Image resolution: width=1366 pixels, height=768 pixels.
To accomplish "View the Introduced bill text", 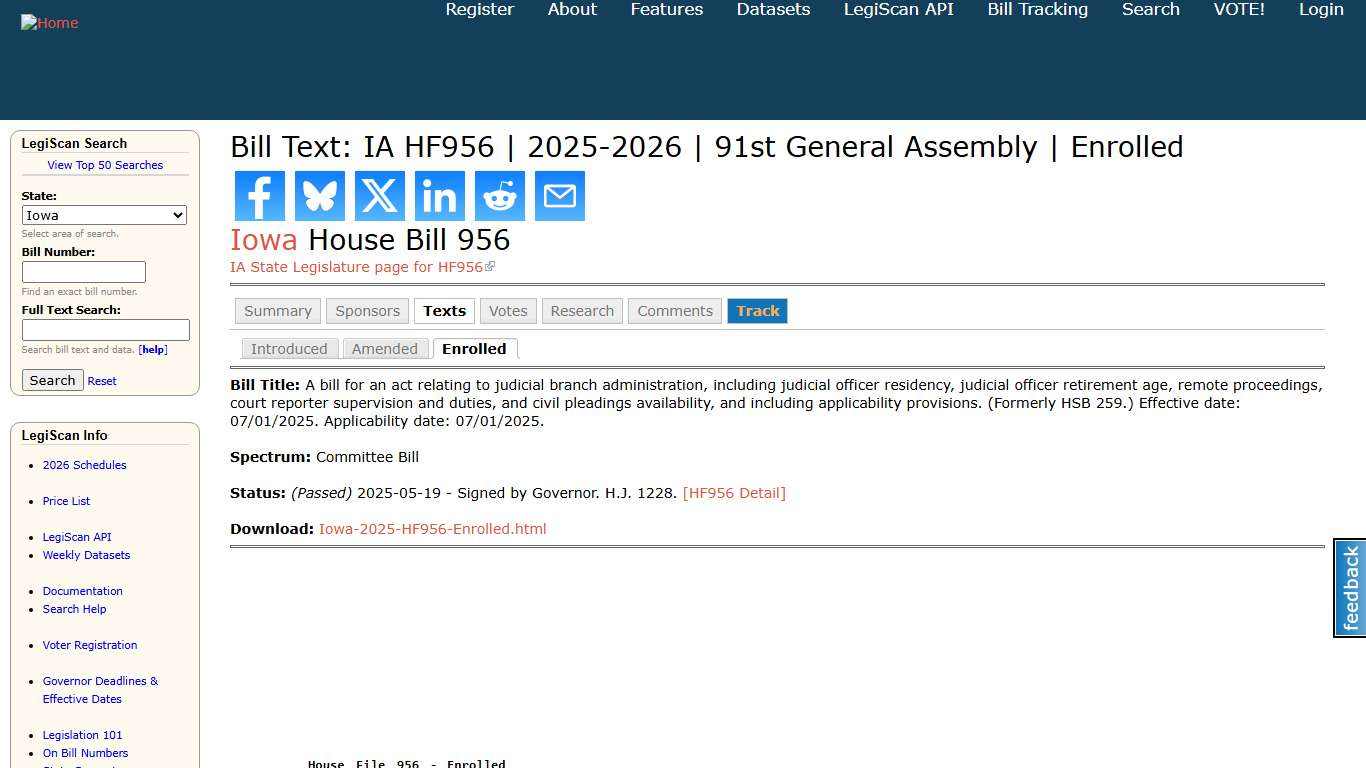I will (x=289, y=348).
